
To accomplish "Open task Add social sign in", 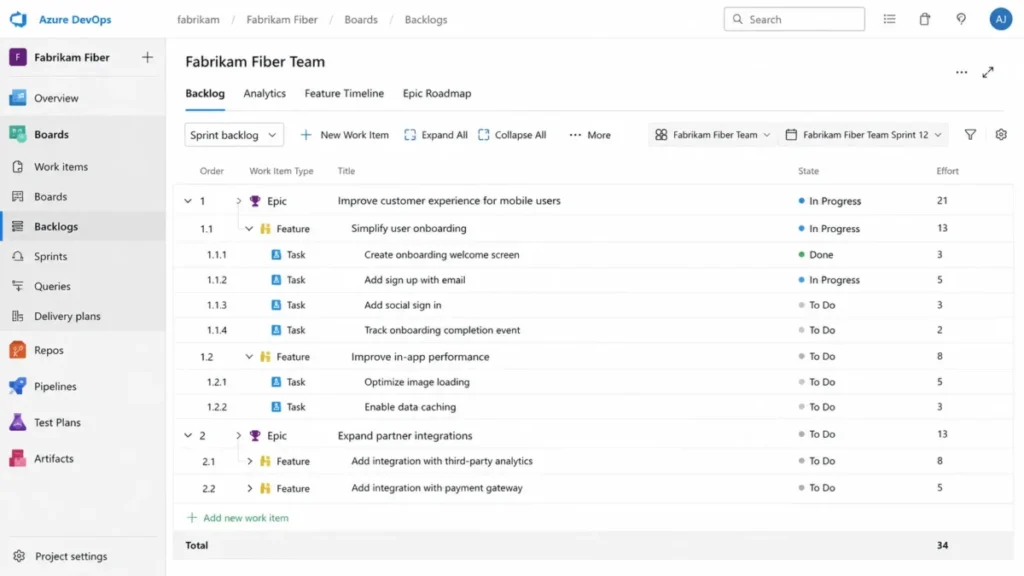I will point(403,305).
